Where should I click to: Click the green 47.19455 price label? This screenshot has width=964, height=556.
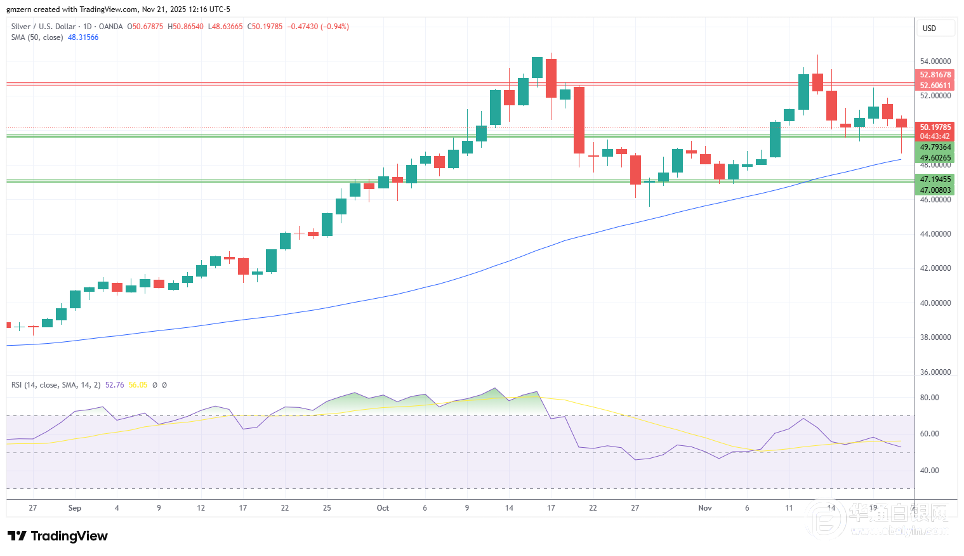[935, 178]
